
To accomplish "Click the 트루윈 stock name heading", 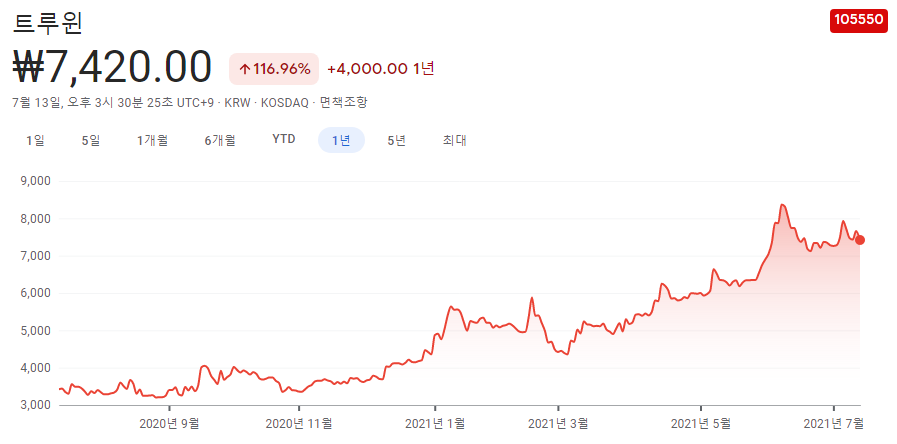I will pos(48,23).
